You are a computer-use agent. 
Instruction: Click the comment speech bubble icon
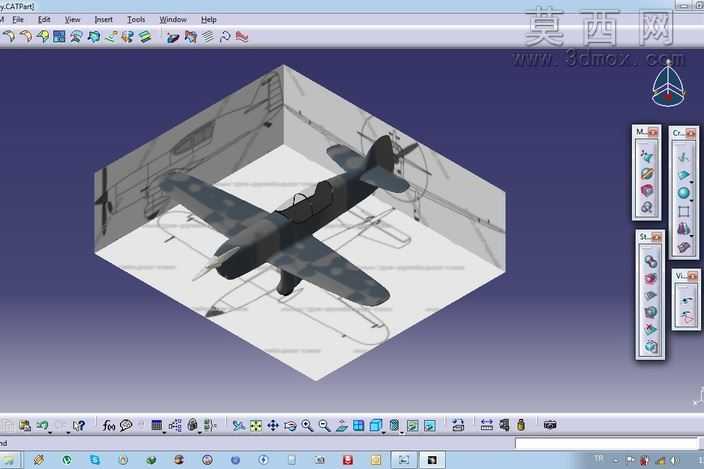pyautogui.click(x=126, y=425)
